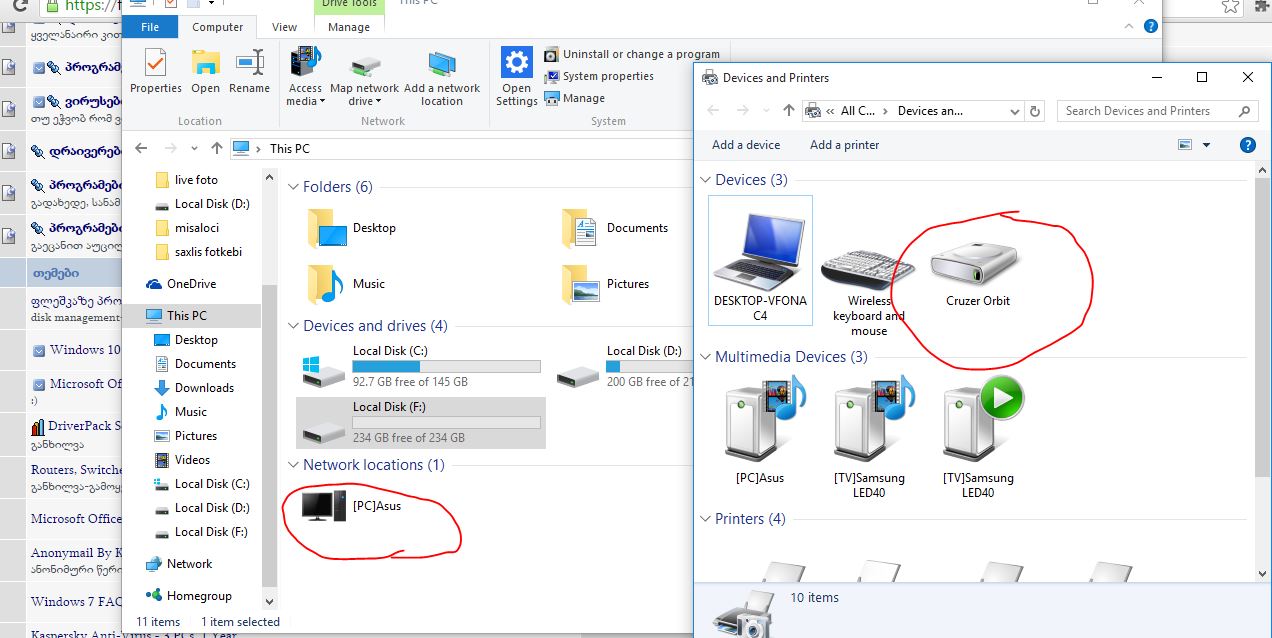The width and height of the screenshot is (1272, 638).
Task: Collapse Devices and drives (4) group
Action: [x=293, y=326]
